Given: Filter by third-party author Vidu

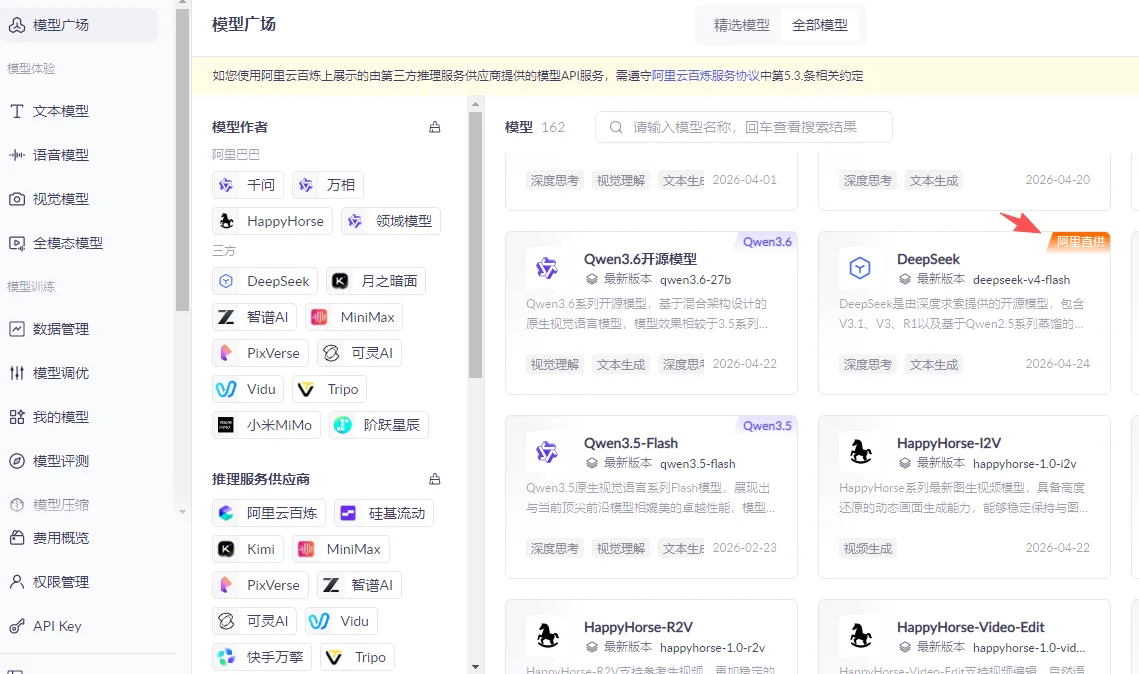Looking at the screenshot, I should (248, 389).
